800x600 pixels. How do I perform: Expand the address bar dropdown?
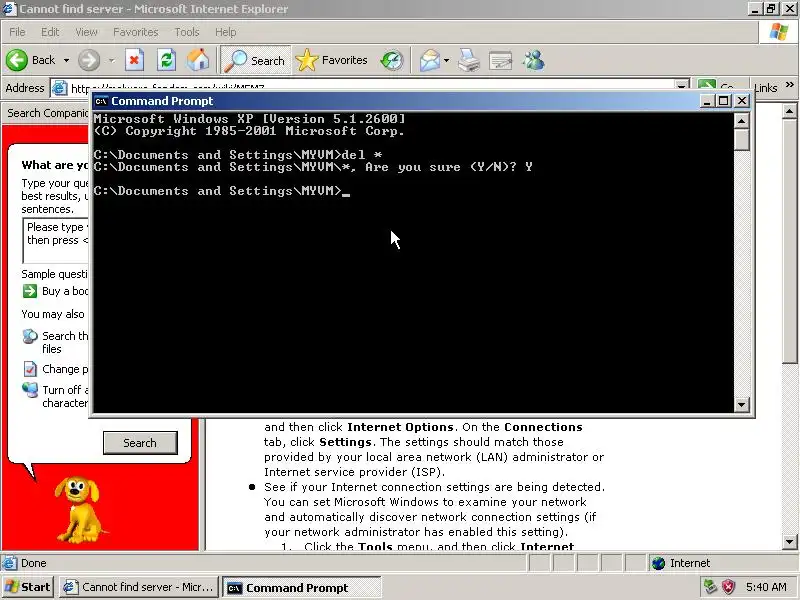[x=681, y=87]
